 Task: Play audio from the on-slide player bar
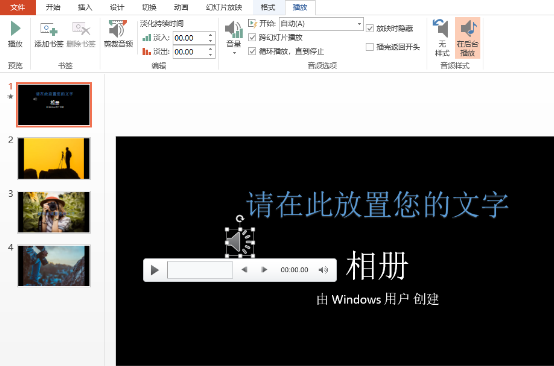click(154, 270)
